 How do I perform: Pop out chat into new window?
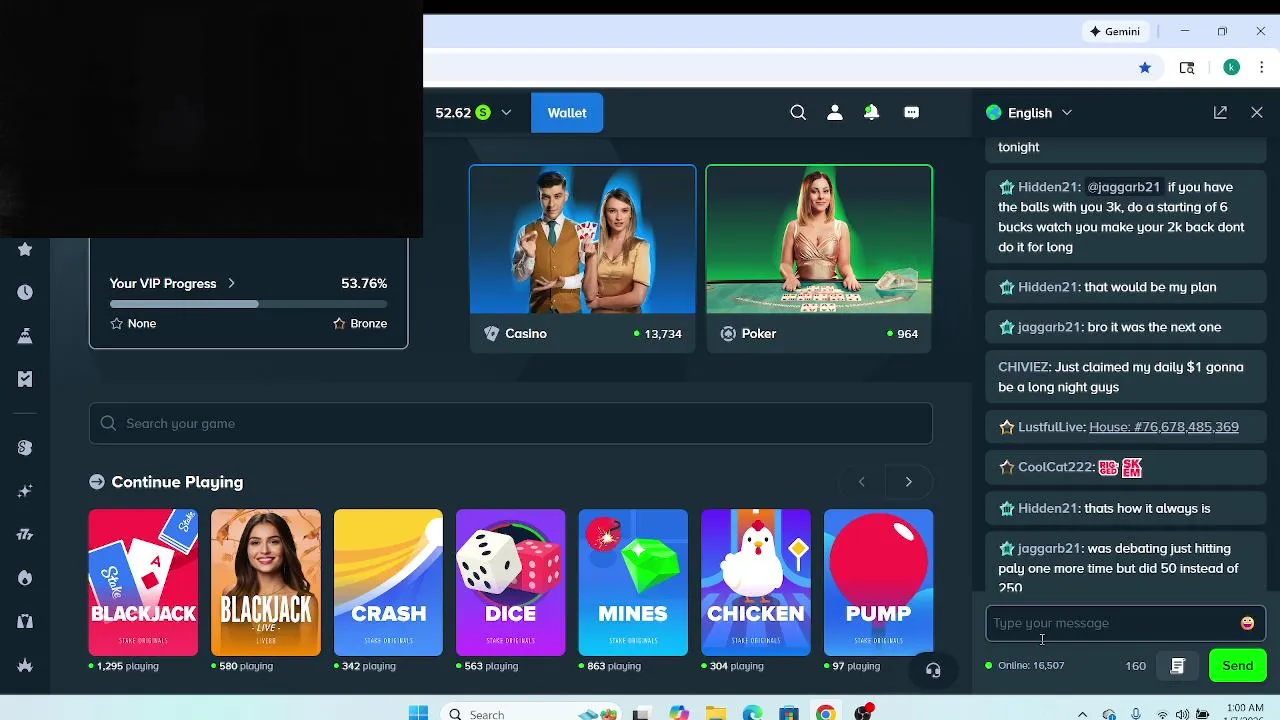coord(1220,113)
